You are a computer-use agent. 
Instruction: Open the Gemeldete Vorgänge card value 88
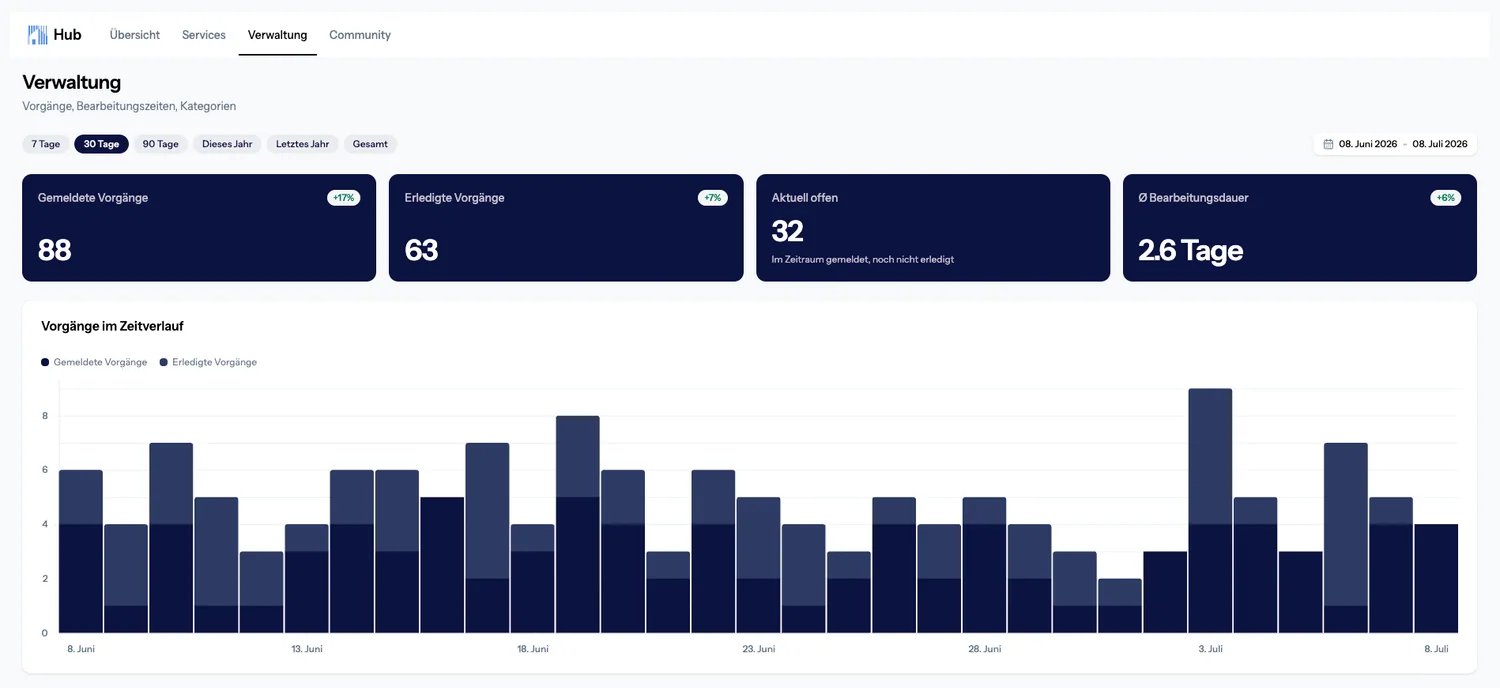(54, 250)
